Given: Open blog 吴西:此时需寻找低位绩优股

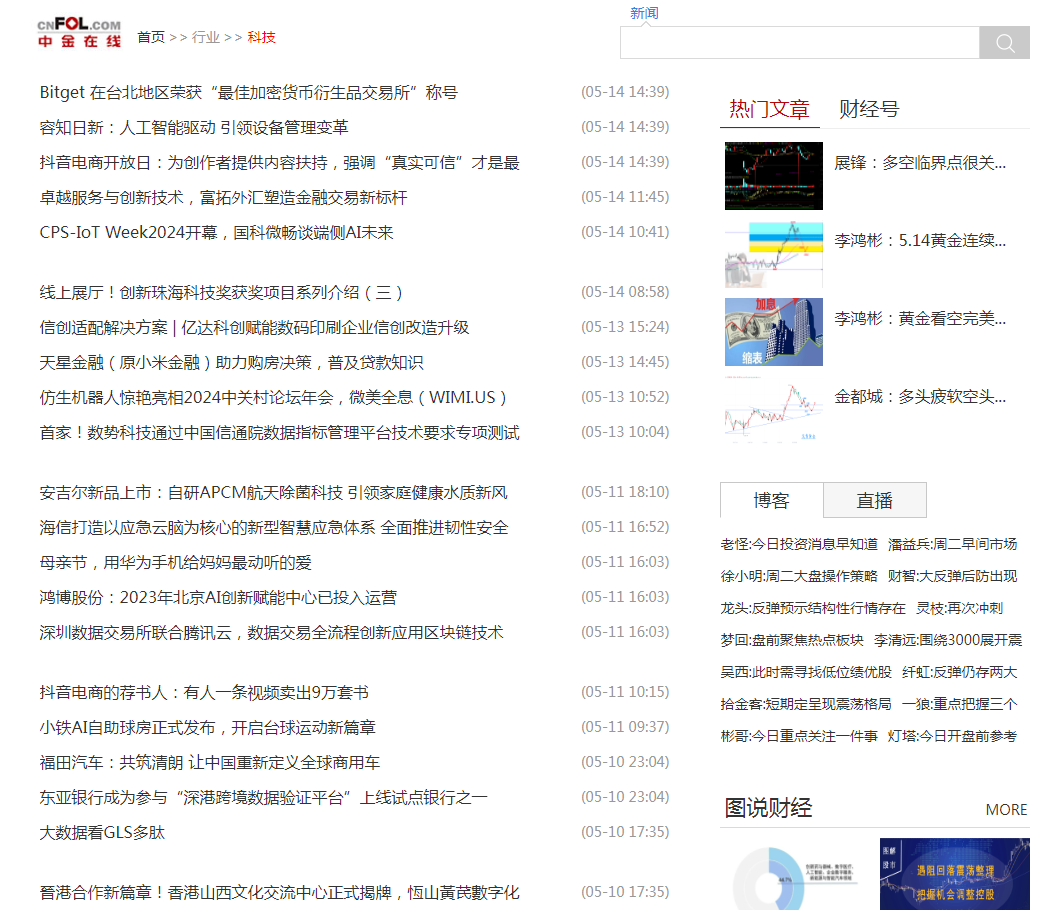Looking at the screenshot, I should coord(806,672).
